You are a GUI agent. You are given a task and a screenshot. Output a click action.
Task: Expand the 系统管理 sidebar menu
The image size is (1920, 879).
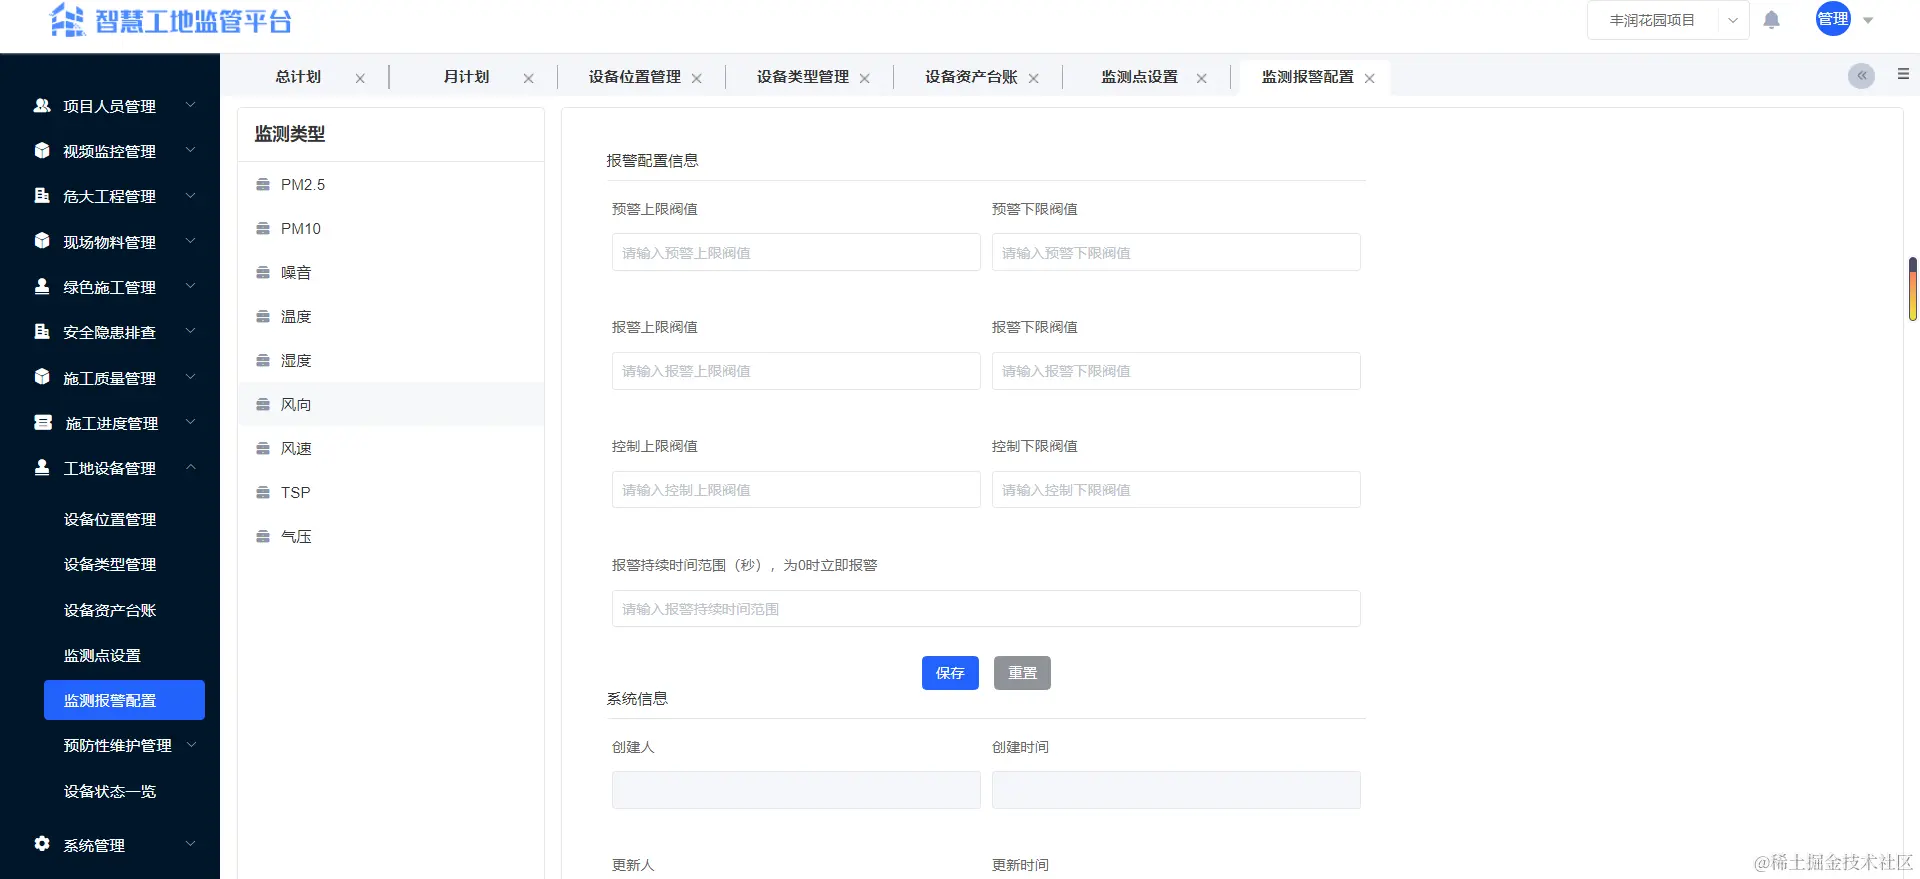pyautogui.click(x=110, y=845)
